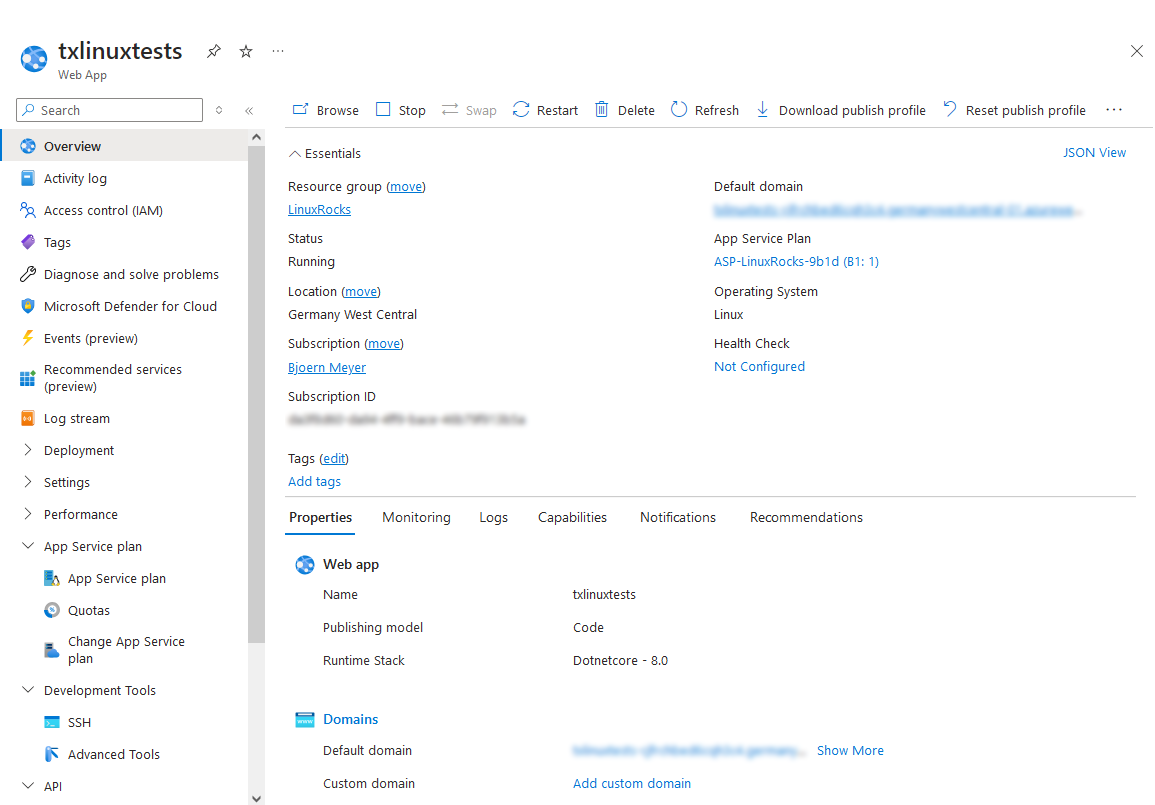Open Advanced Tools in the sidebar

pos(112,754)
